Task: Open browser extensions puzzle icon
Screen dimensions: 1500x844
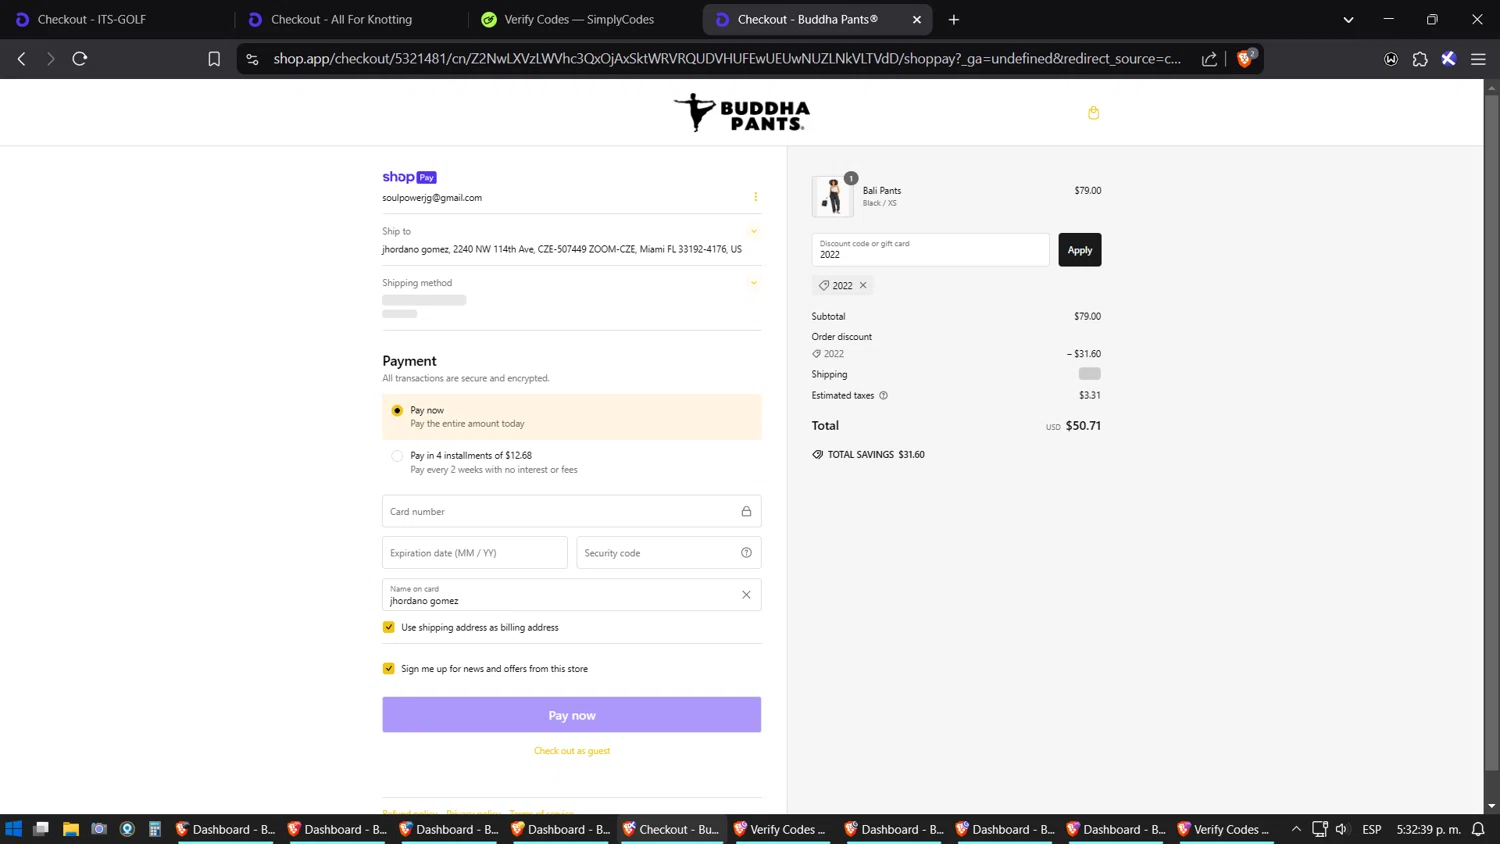Action: click(x=1420, y=59)
